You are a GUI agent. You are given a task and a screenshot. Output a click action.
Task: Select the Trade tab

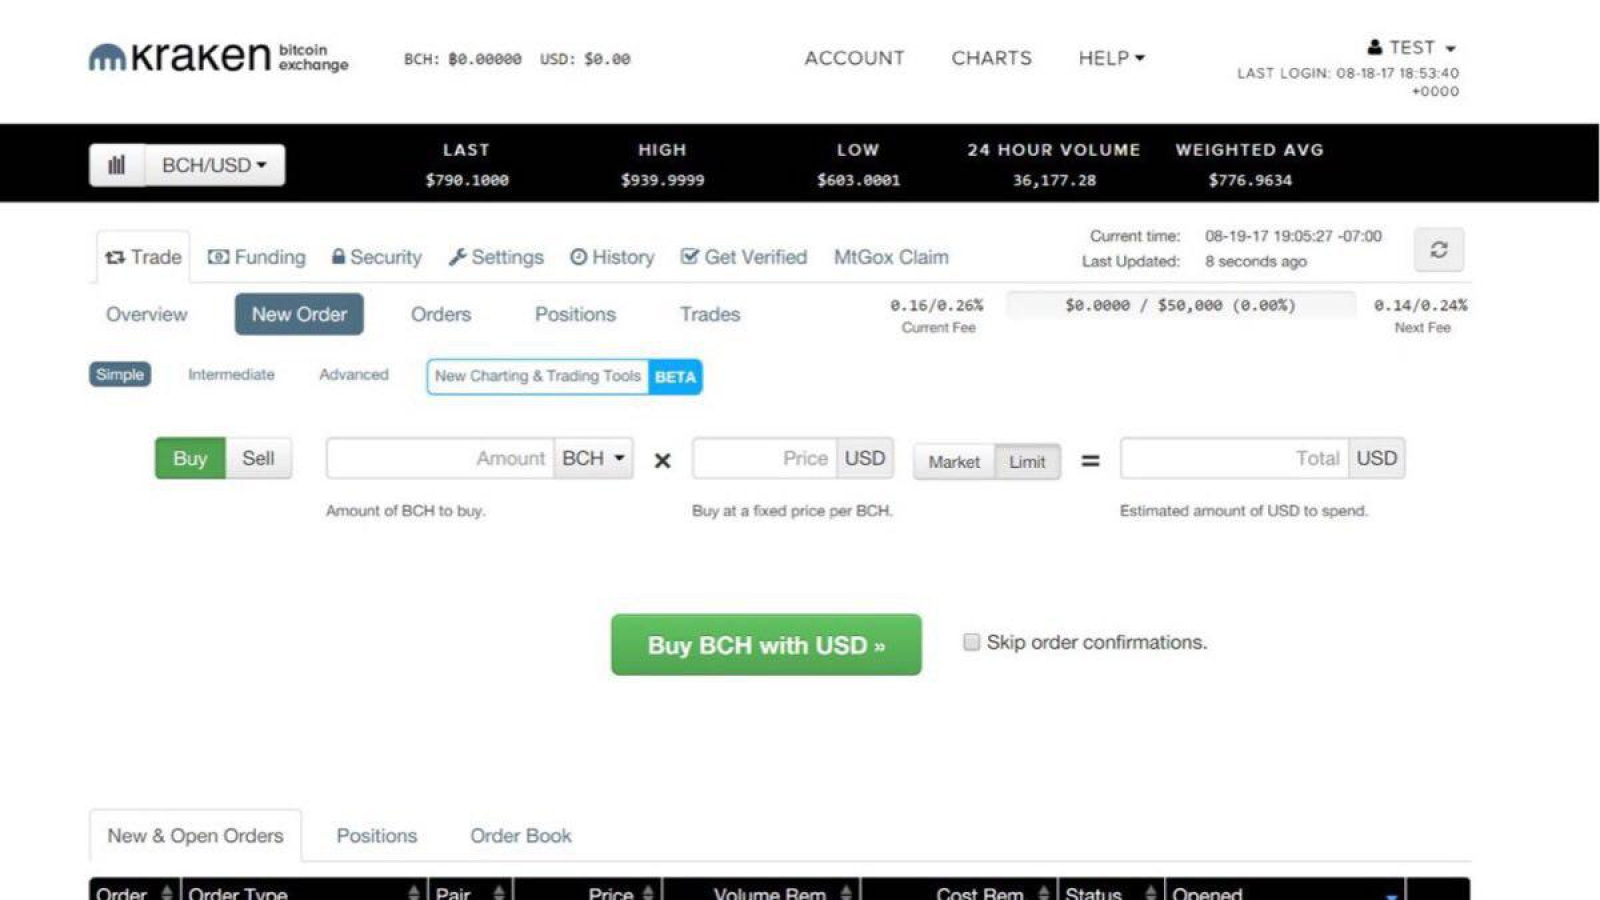pyautogui.click(x=144, y=257)
